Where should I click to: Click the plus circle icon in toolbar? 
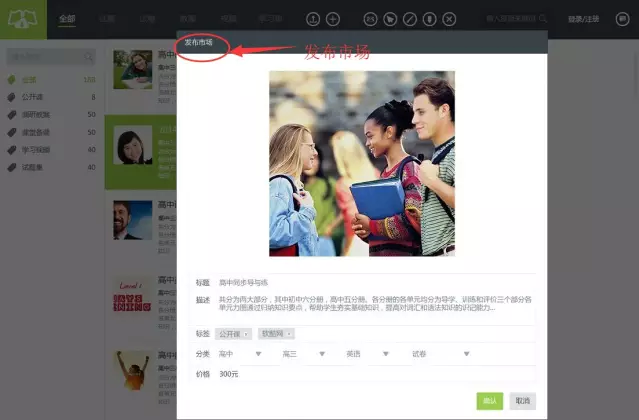tap(333, 19)
